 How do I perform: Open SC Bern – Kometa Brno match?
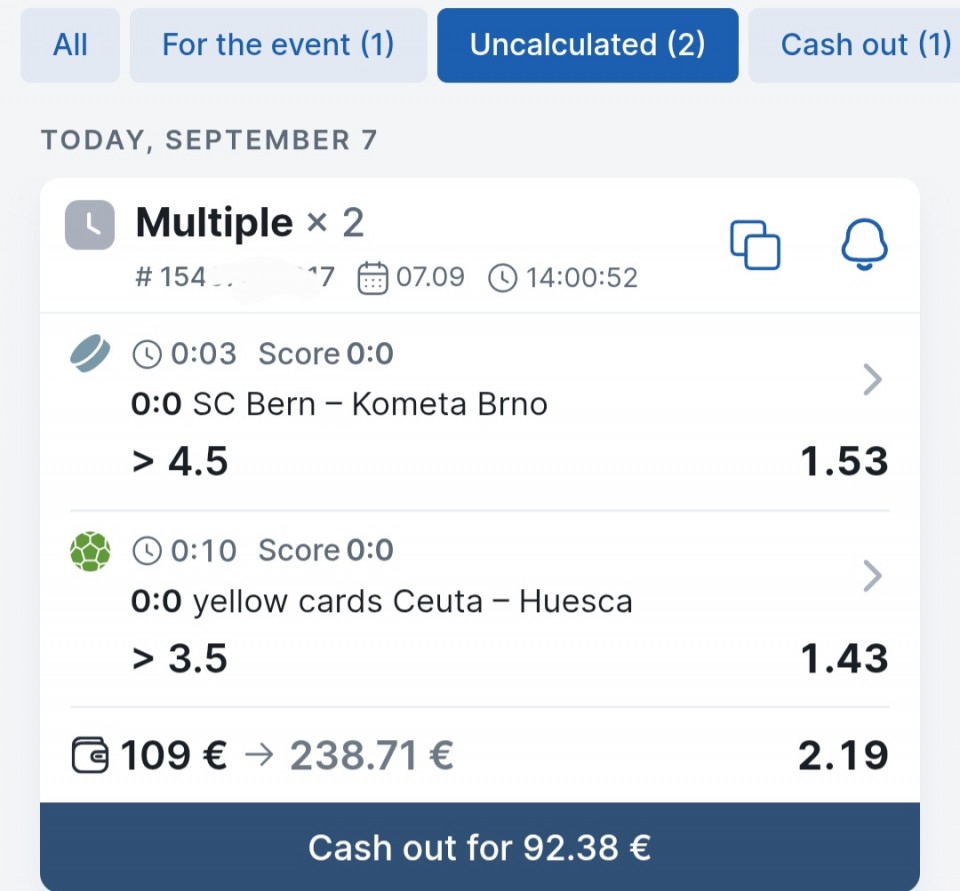tap(369, 405)
